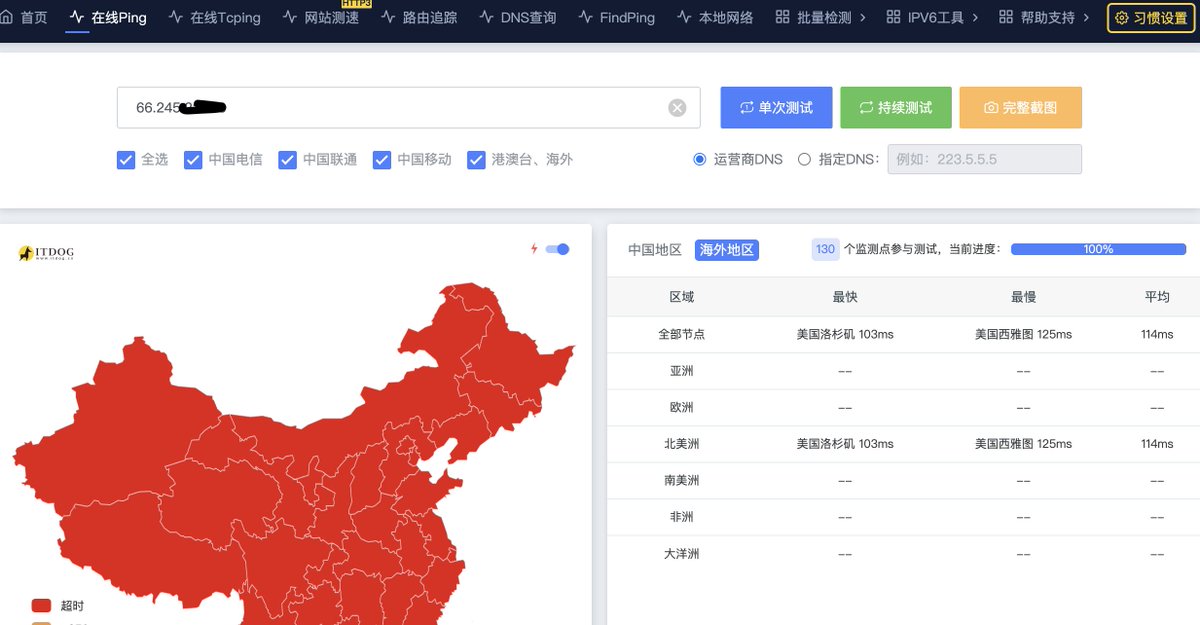Select the 在线Ping tab
The width and height of the screenshot is (1200, 625).
(x=108, y=17)
